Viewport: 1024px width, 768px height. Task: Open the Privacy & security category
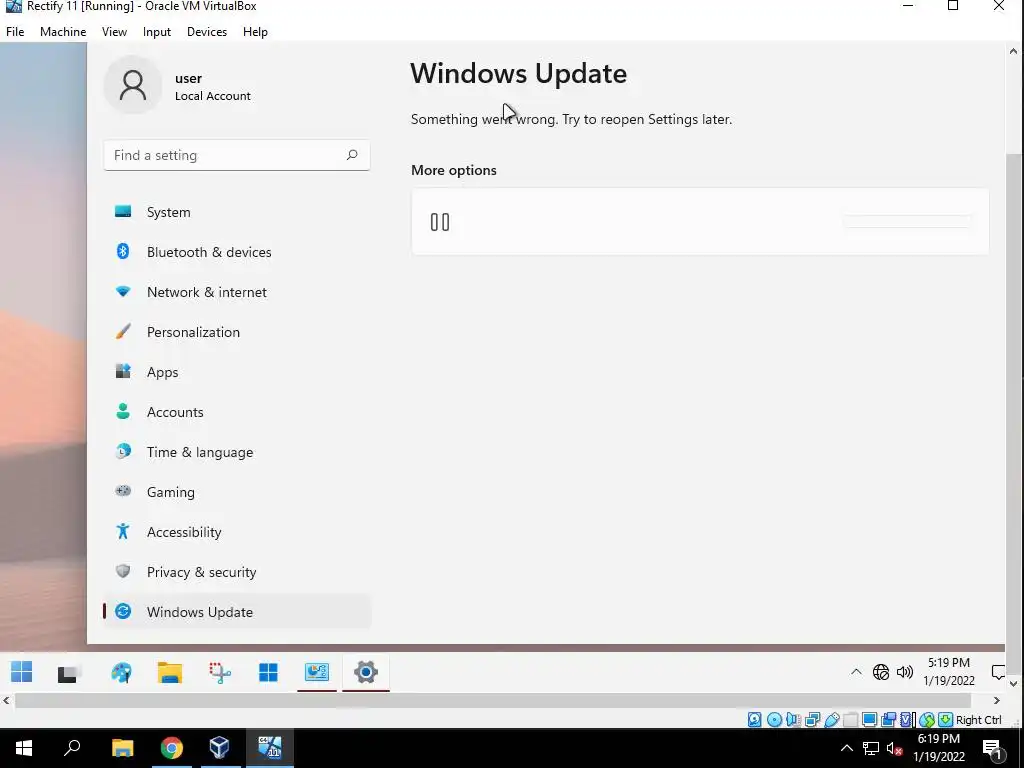coord(237,572)
